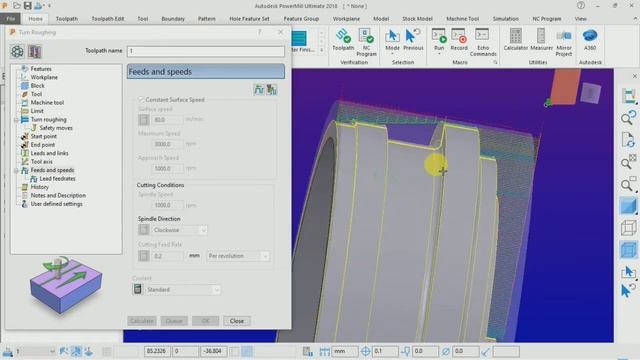Open the Spindle Direction Clockwise dropdown

[x=179, y=230]
